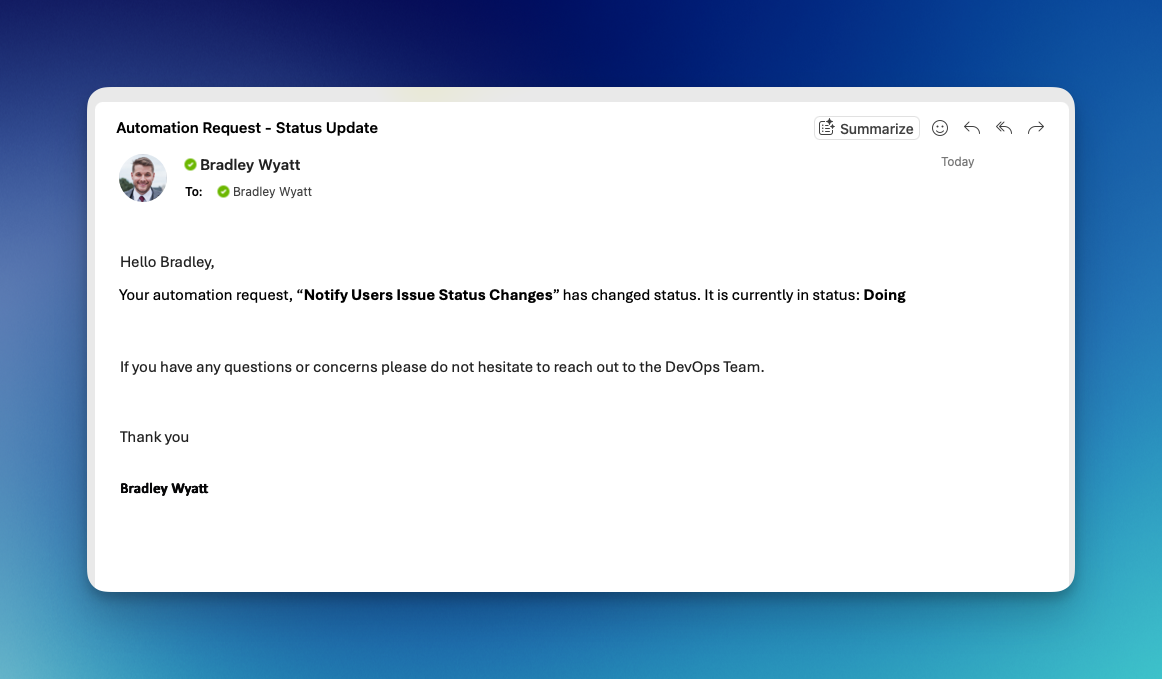
Task: Open sender Bradley Wyatt's contact card
Action: (x=250, y=165)
